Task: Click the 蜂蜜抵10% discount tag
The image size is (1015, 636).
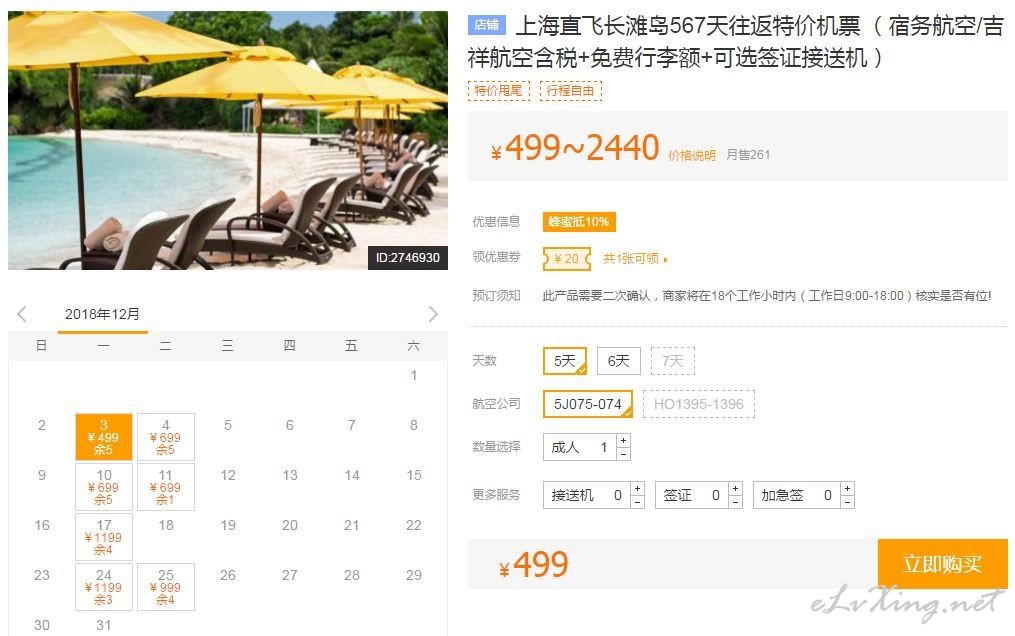Action: coord(579,222)
